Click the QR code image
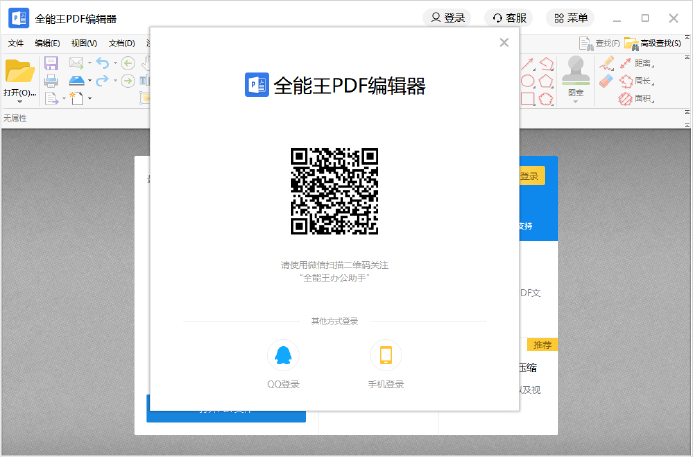 (334, 190)
